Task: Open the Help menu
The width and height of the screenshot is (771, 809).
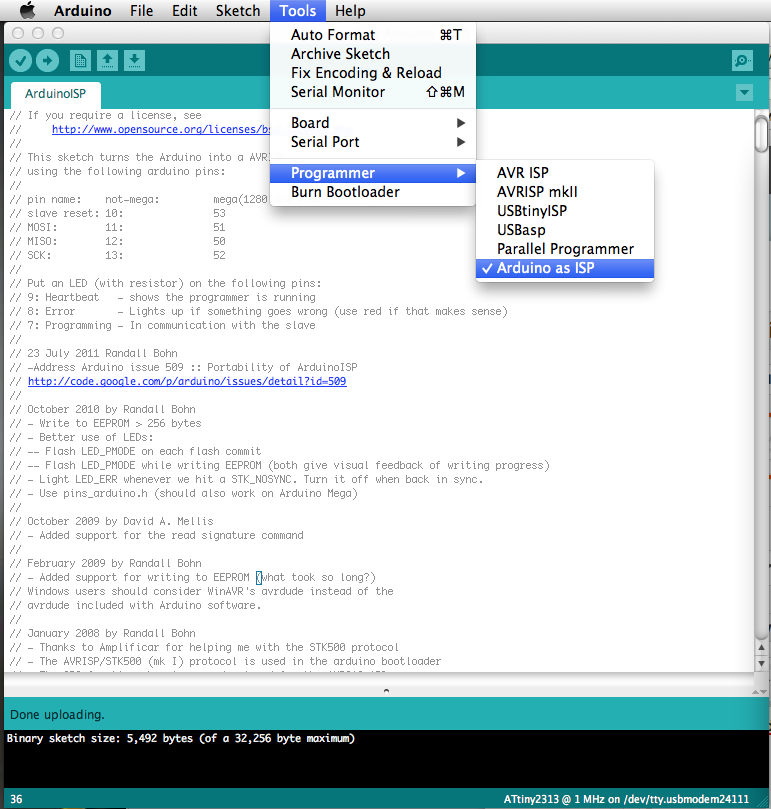Action: point(350,10)
